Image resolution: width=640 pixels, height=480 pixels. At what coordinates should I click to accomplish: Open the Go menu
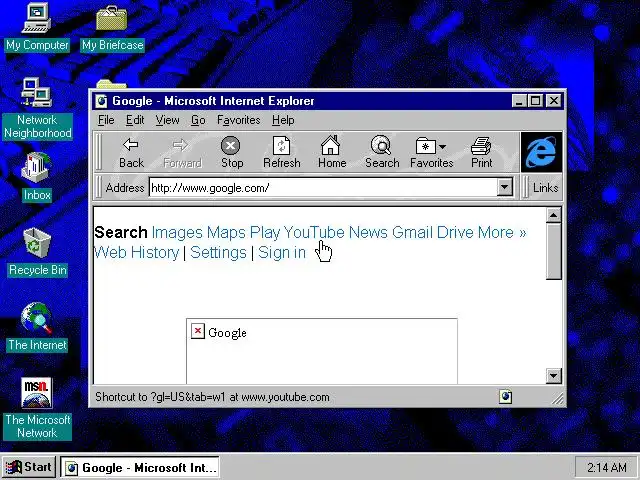(198, 120)
